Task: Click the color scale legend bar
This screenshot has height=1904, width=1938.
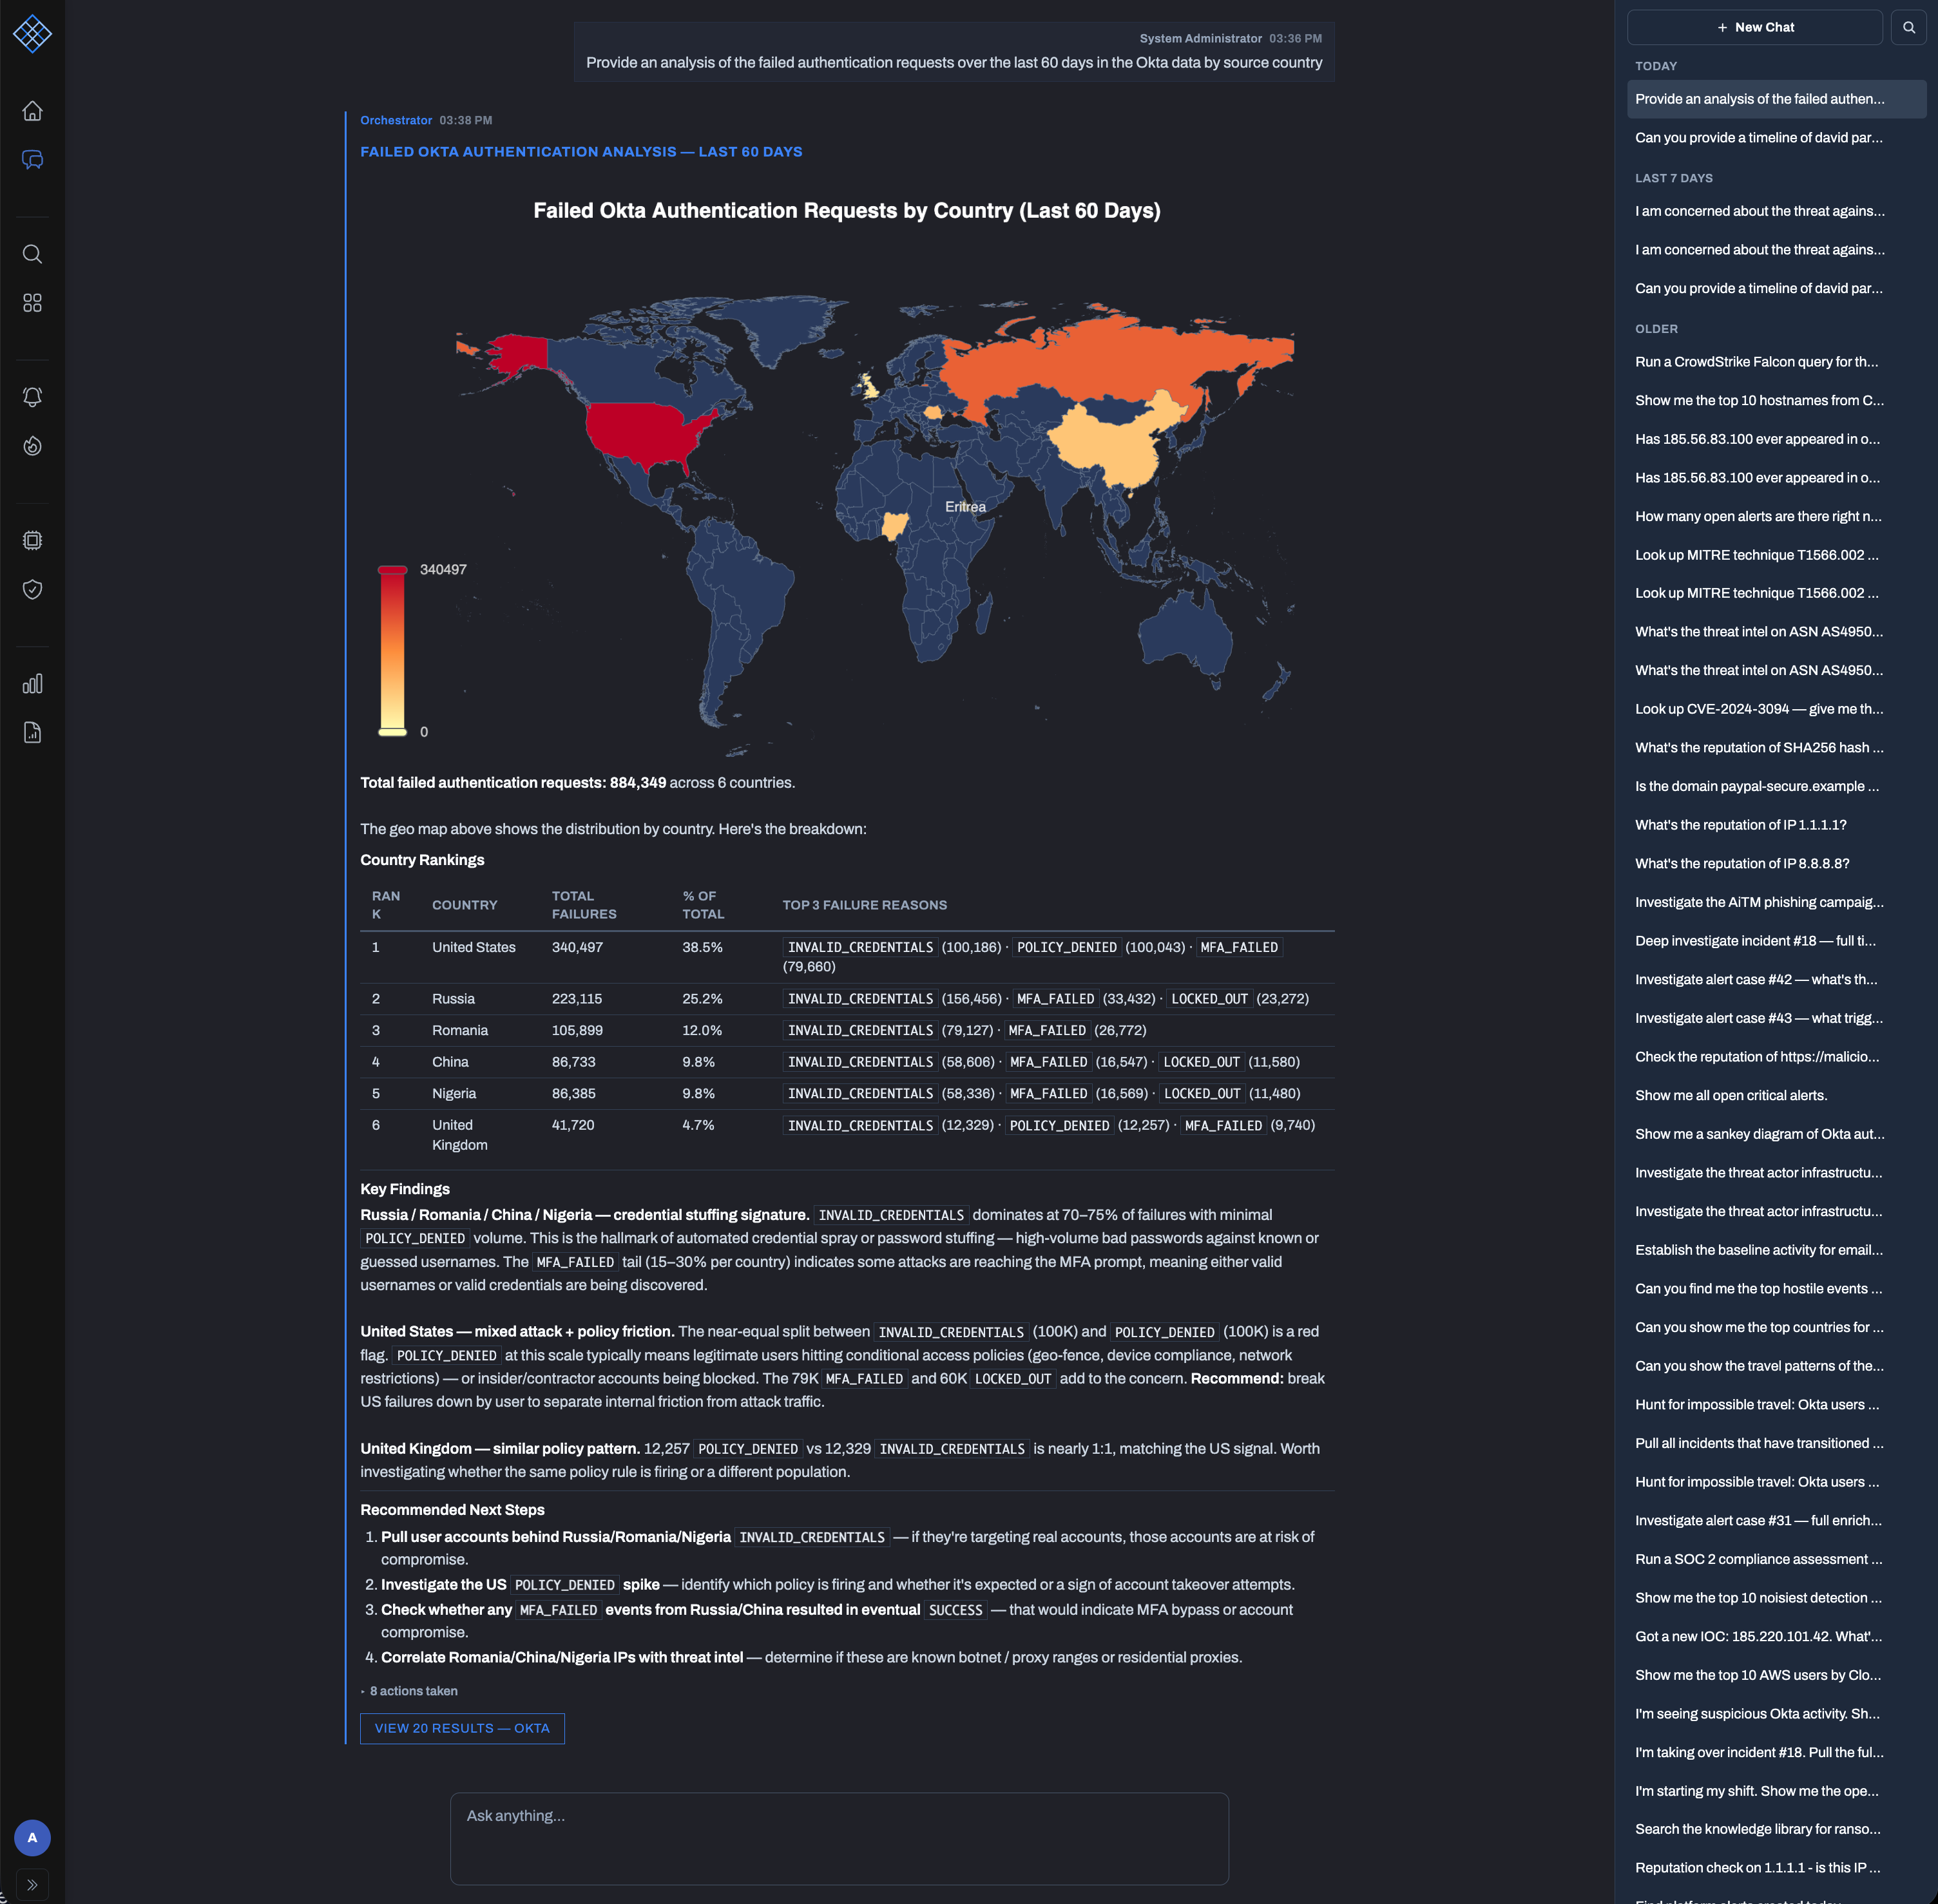Action: (392, 651)
